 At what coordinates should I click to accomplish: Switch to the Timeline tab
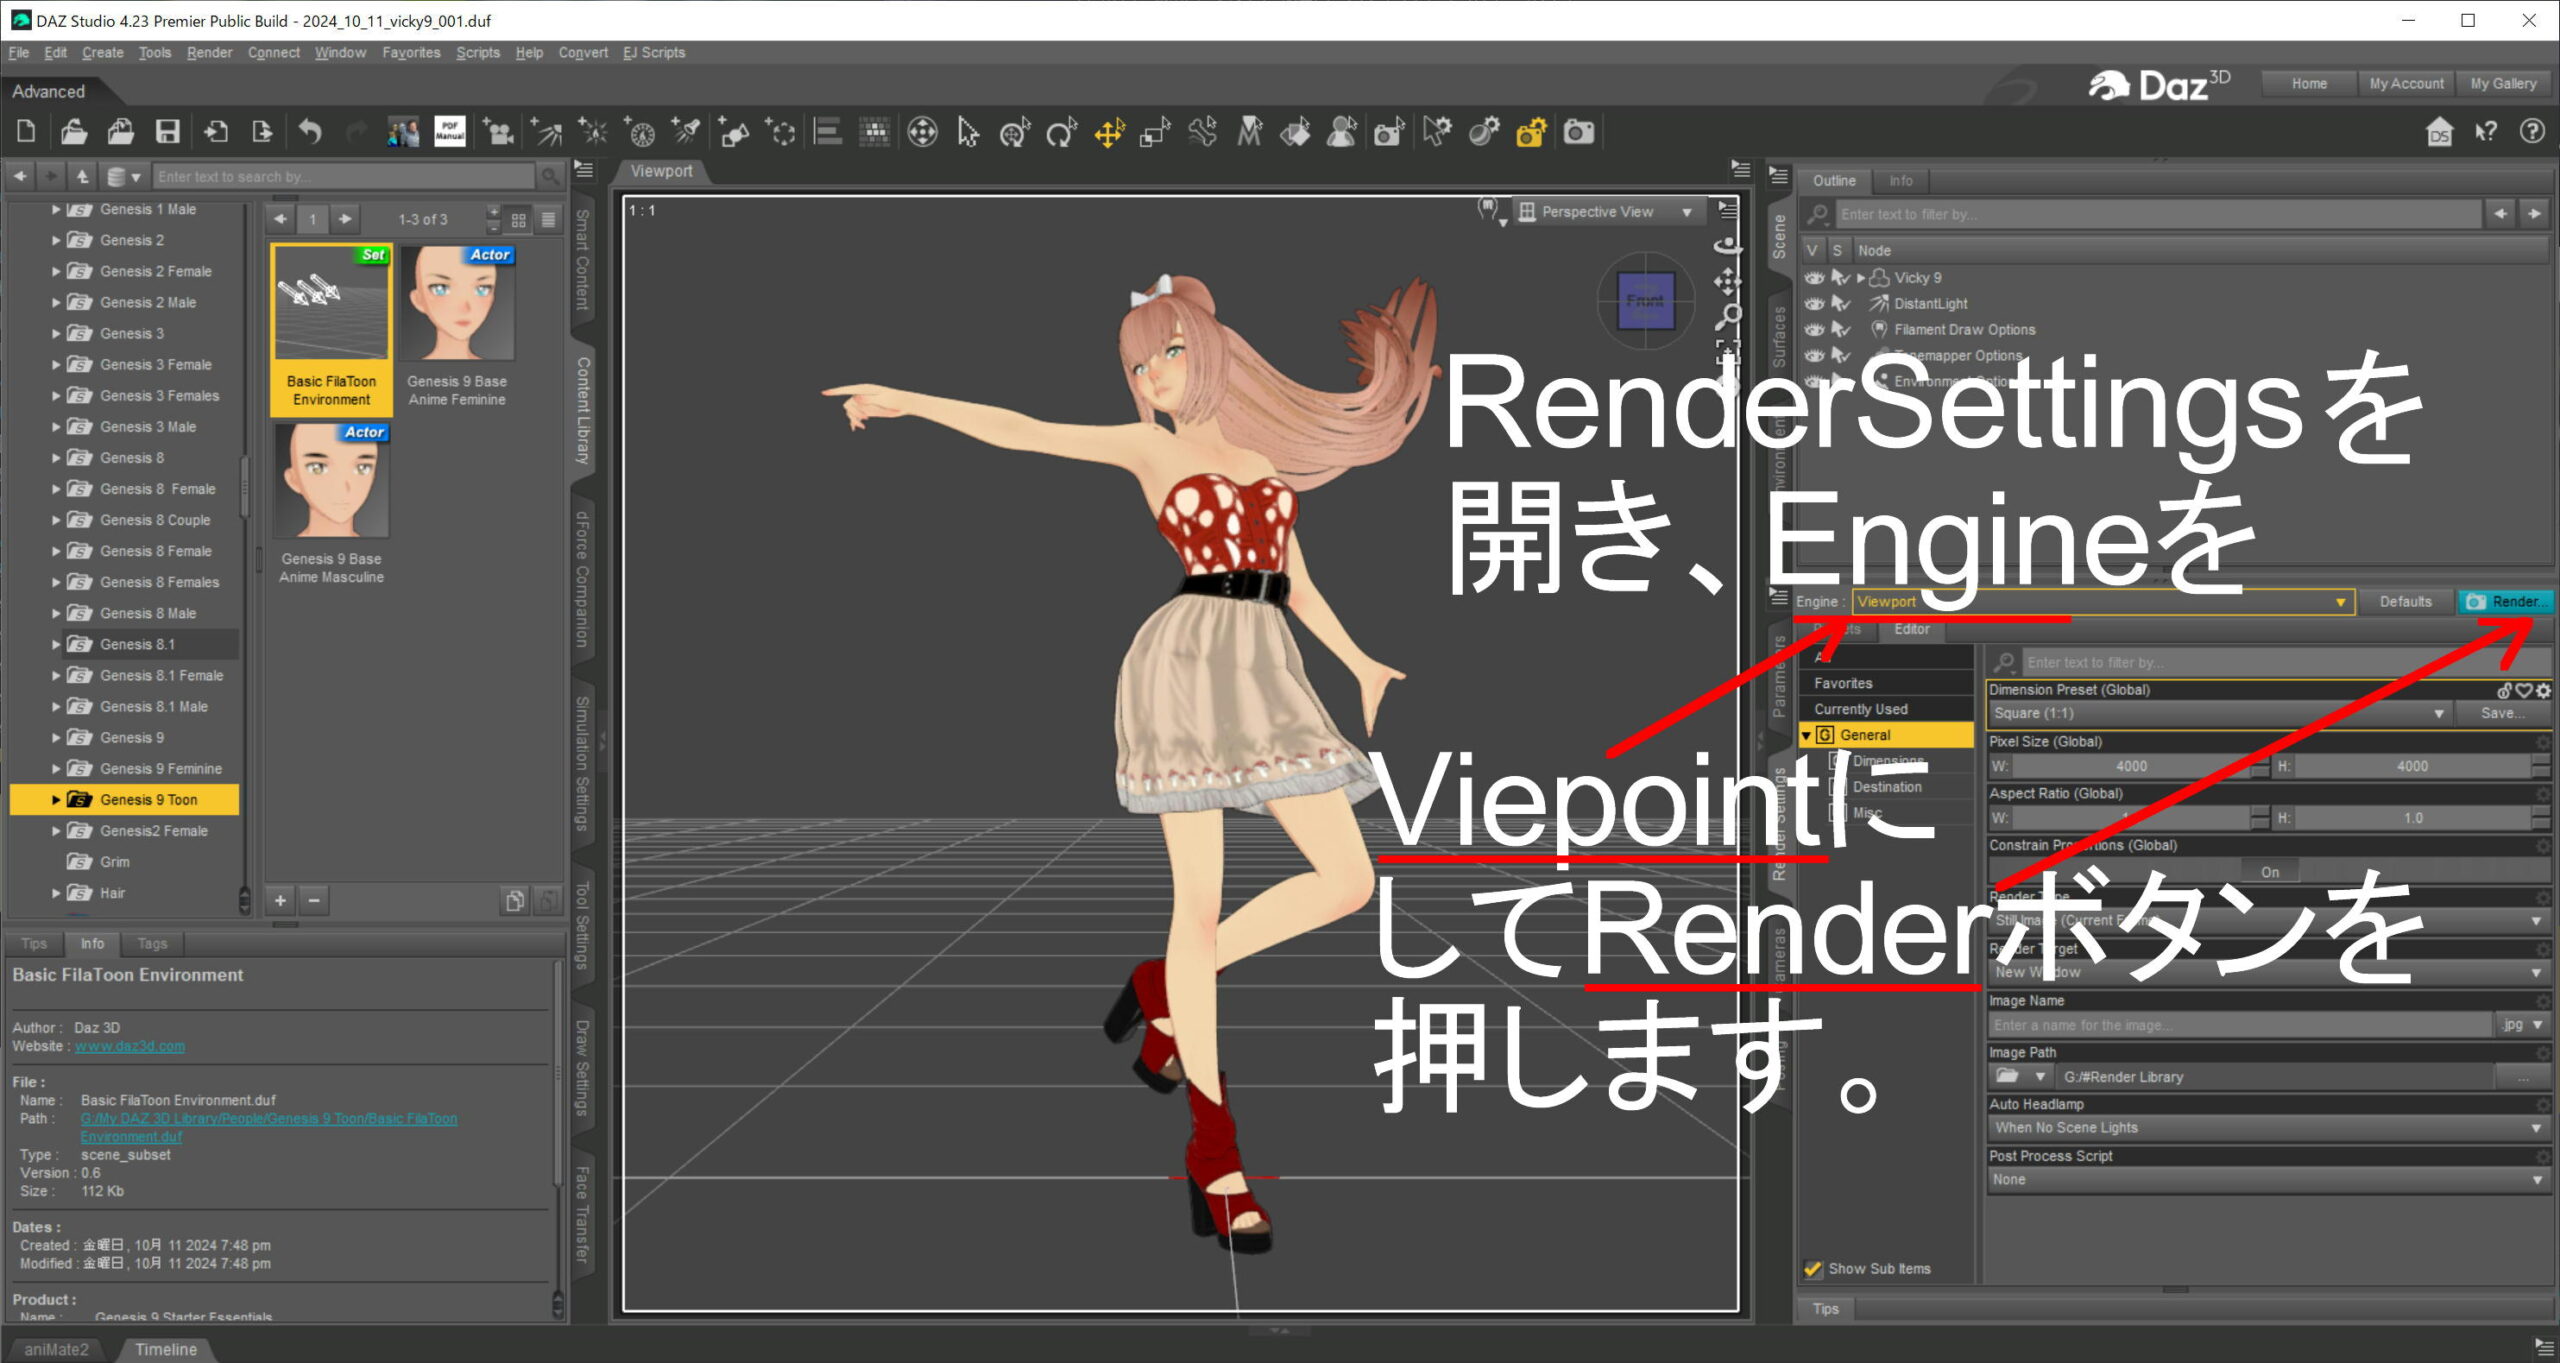165,1349
